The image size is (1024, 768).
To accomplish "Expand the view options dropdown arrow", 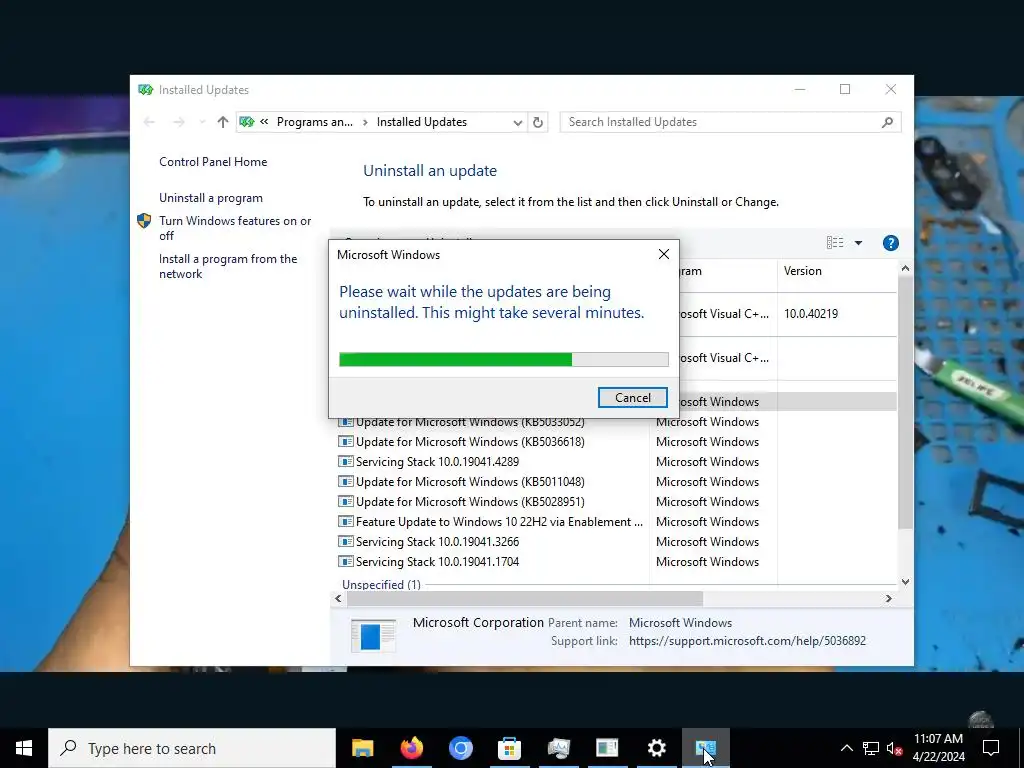I will (858, 243).
